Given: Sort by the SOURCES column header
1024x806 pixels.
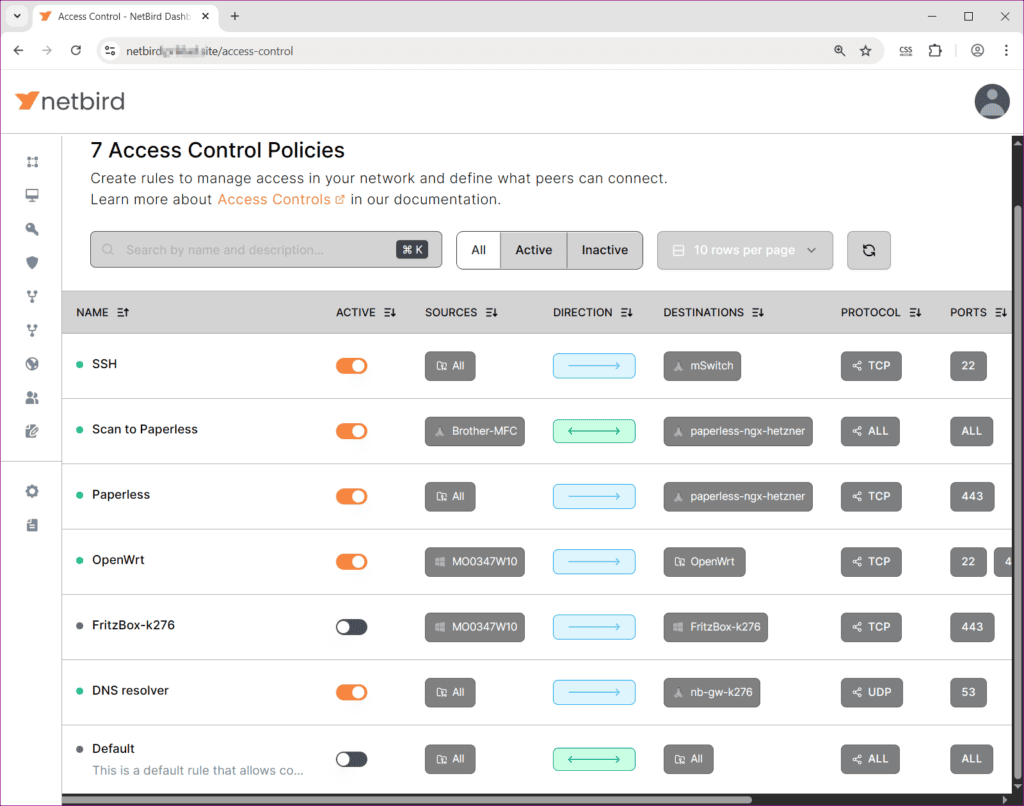Looking at the screenshot, I should pyautogui.click(x=461, y=312).
